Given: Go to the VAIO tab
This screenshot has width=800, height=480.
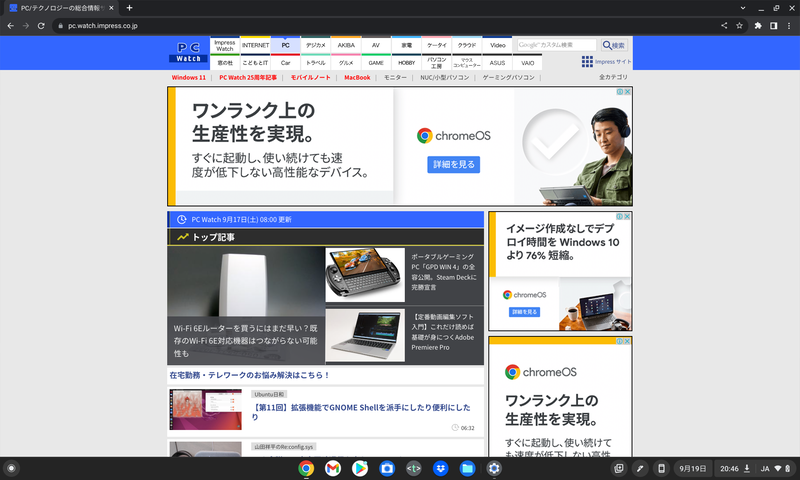Looking at the screenshot, I should (528, 63).
